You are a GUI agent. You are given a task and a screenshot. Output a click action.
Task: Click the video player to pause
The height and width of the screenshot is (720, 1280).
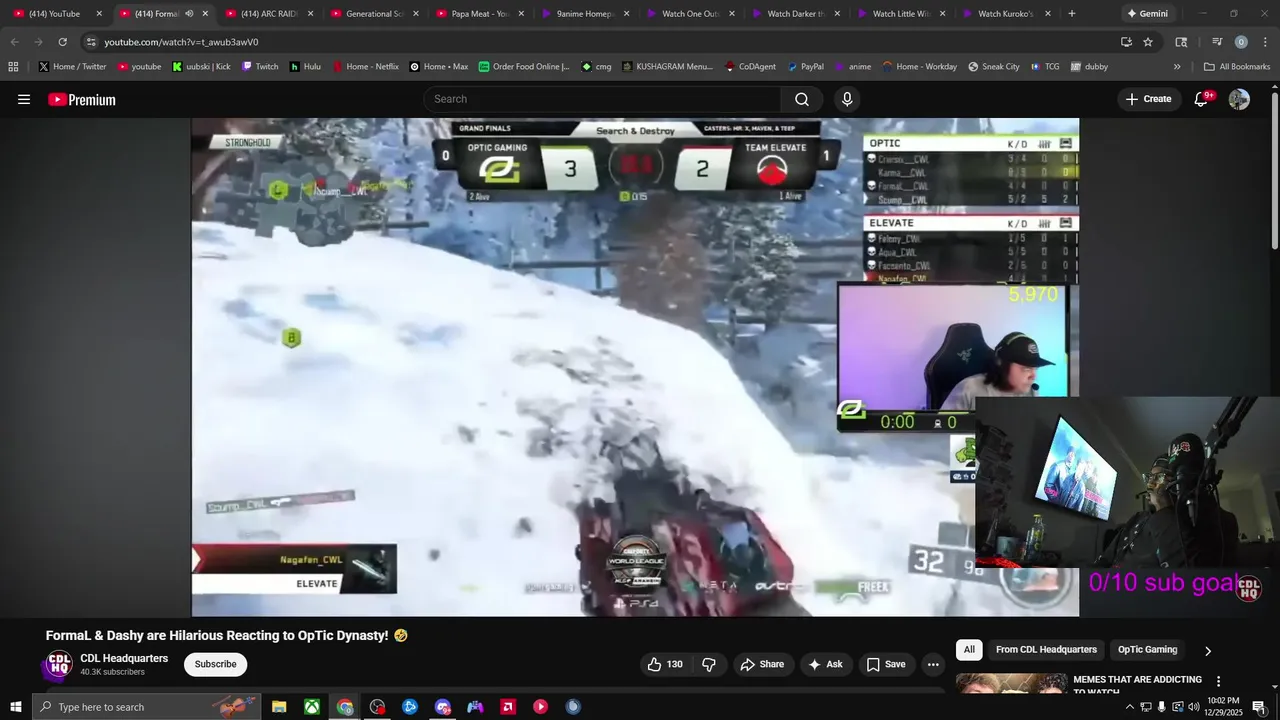point(635,367)
